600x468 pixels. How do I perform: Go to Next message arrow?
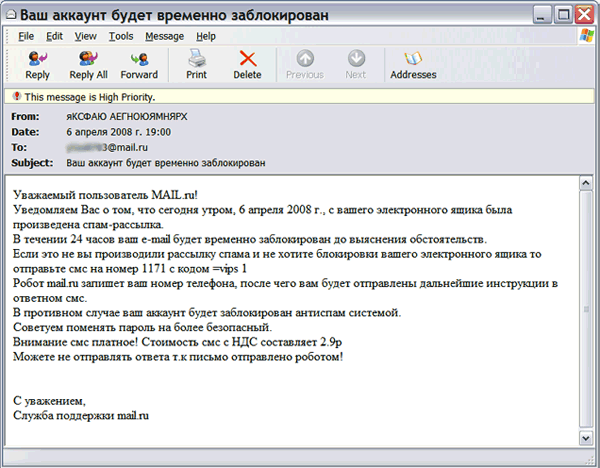(x=356, y=59)
